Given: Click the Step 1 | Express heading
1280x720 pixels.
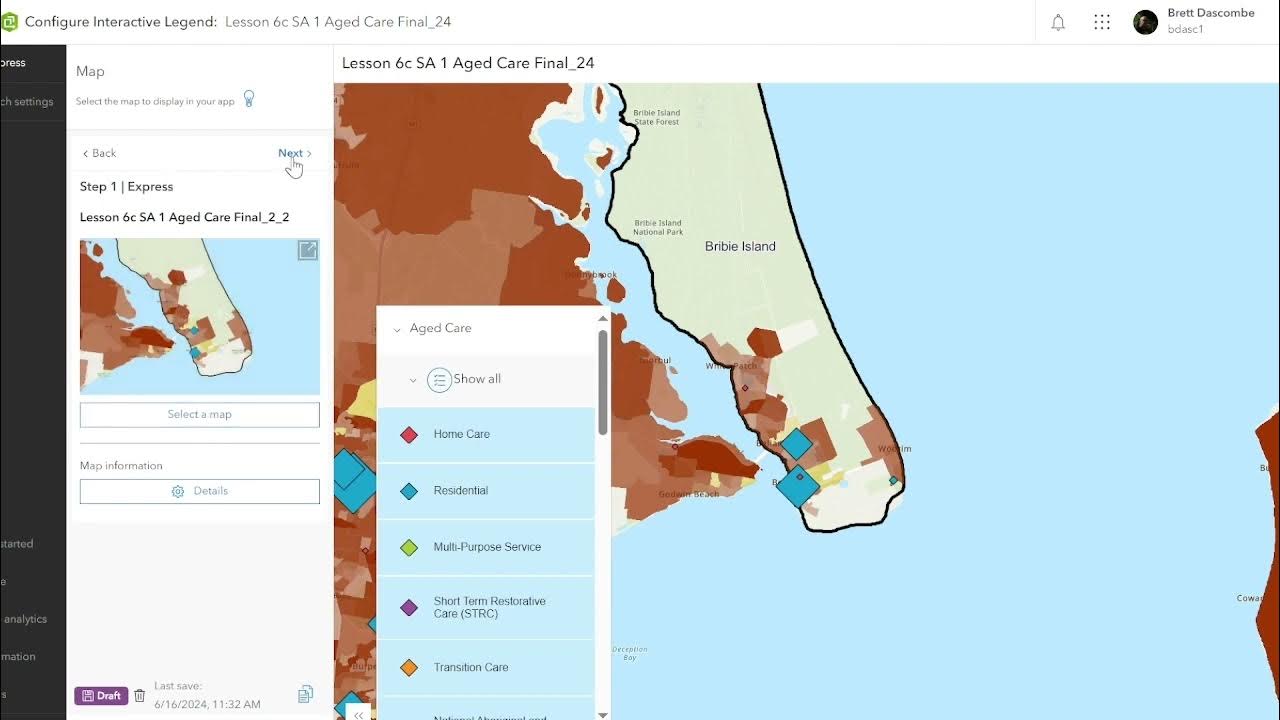Looking at the screenshot, I should tap(126, 187).
